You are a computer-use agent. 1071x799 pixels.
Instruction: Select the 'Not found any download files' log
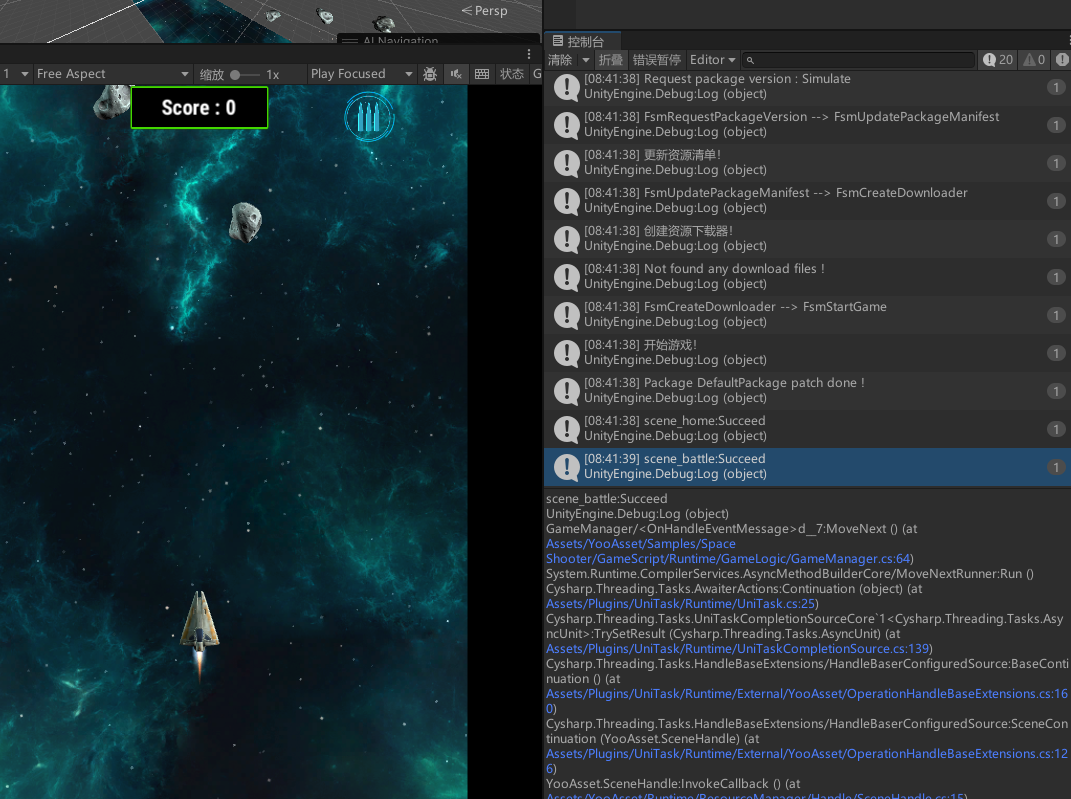point(807,277)
